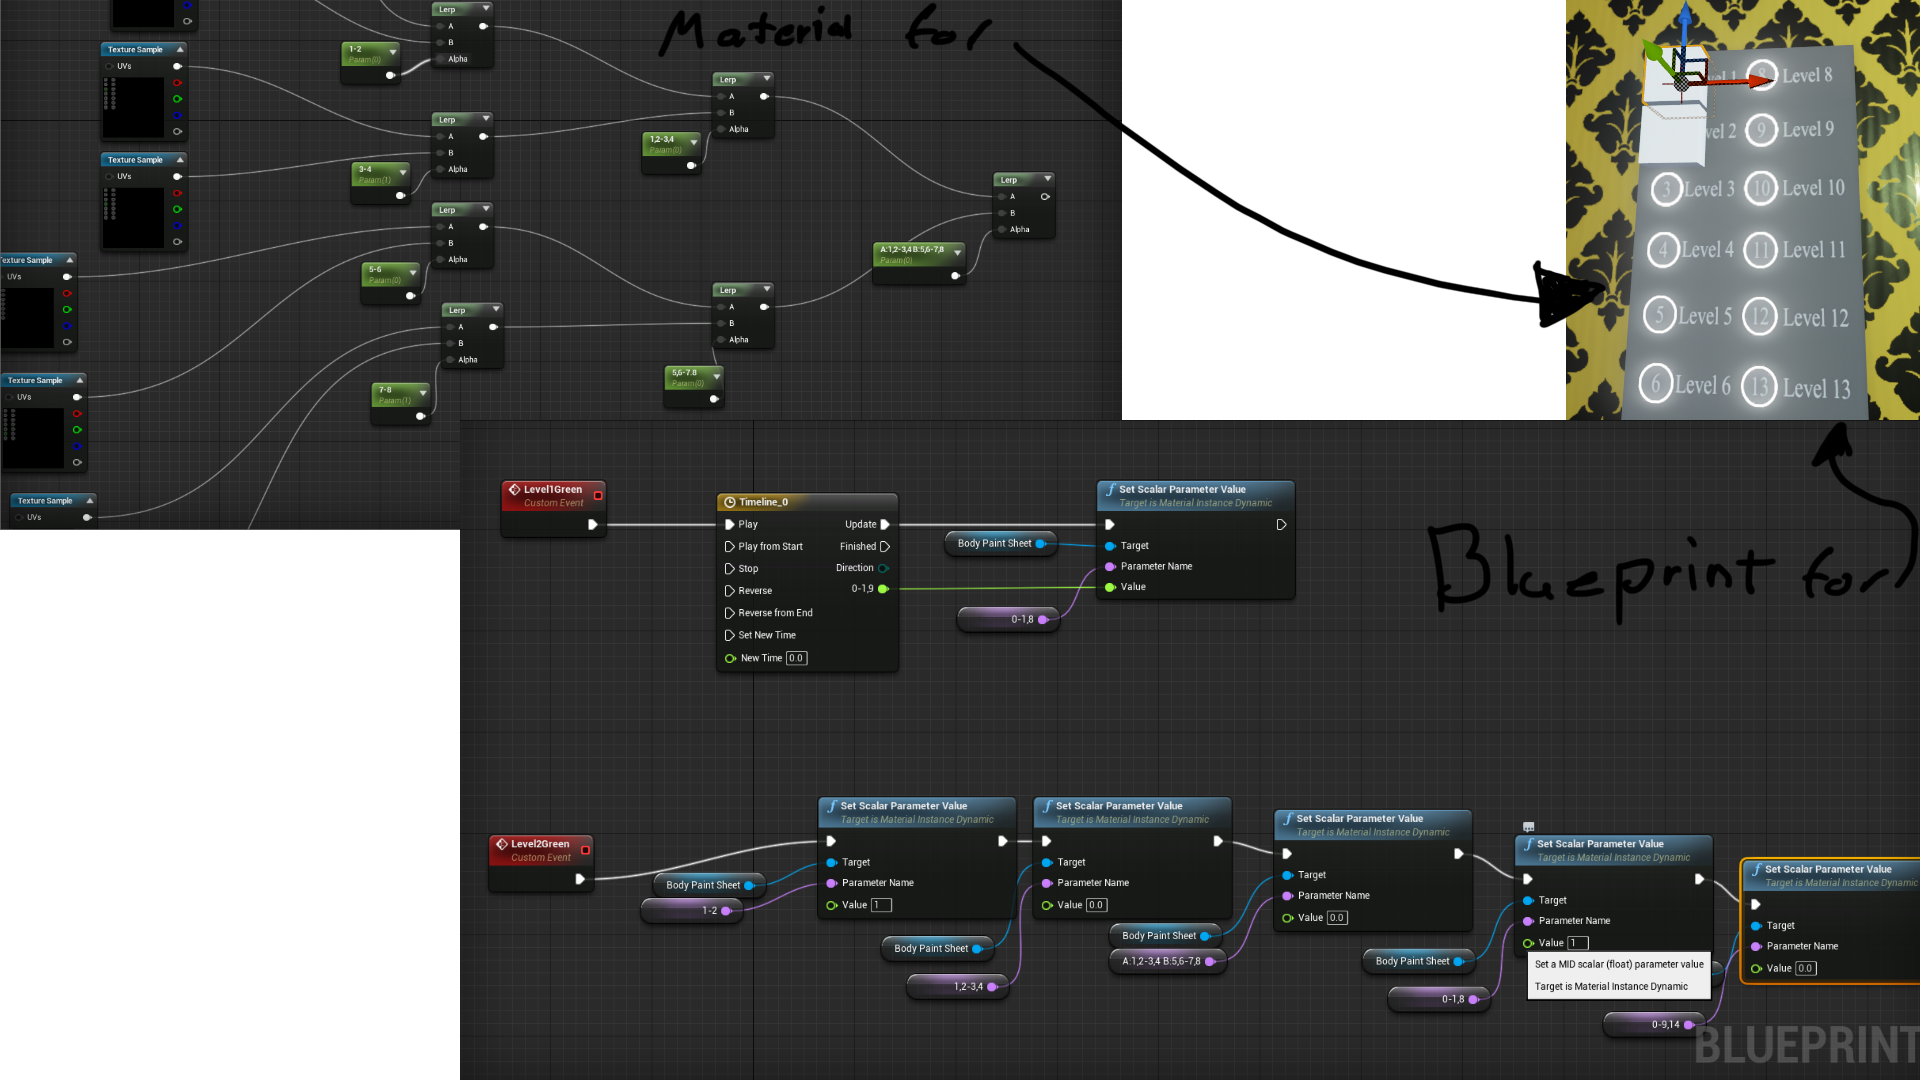Image resolution: width=1920 pixels, height=1080 pixels.
Task: Click the Level 5 label in the viewport
Action: coord(1705,316)
